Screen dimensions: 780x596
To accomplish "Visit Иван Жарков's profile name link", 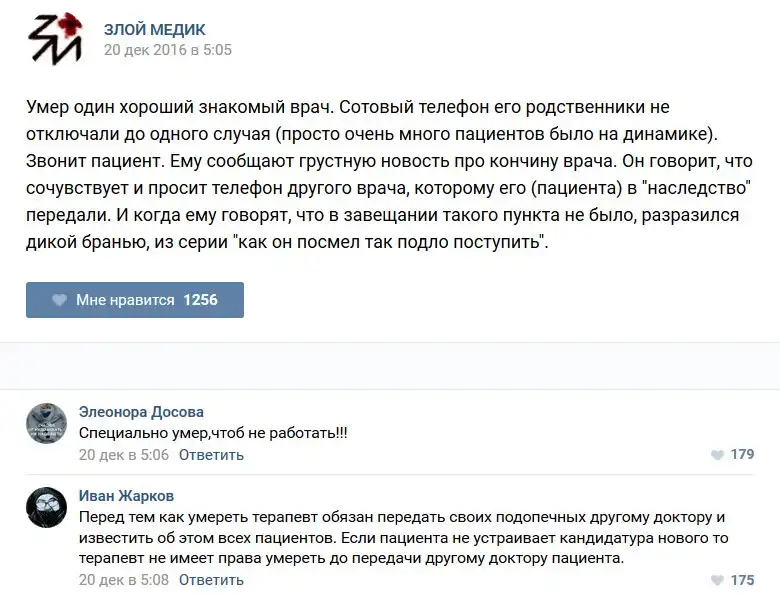I will coord(128,496).
